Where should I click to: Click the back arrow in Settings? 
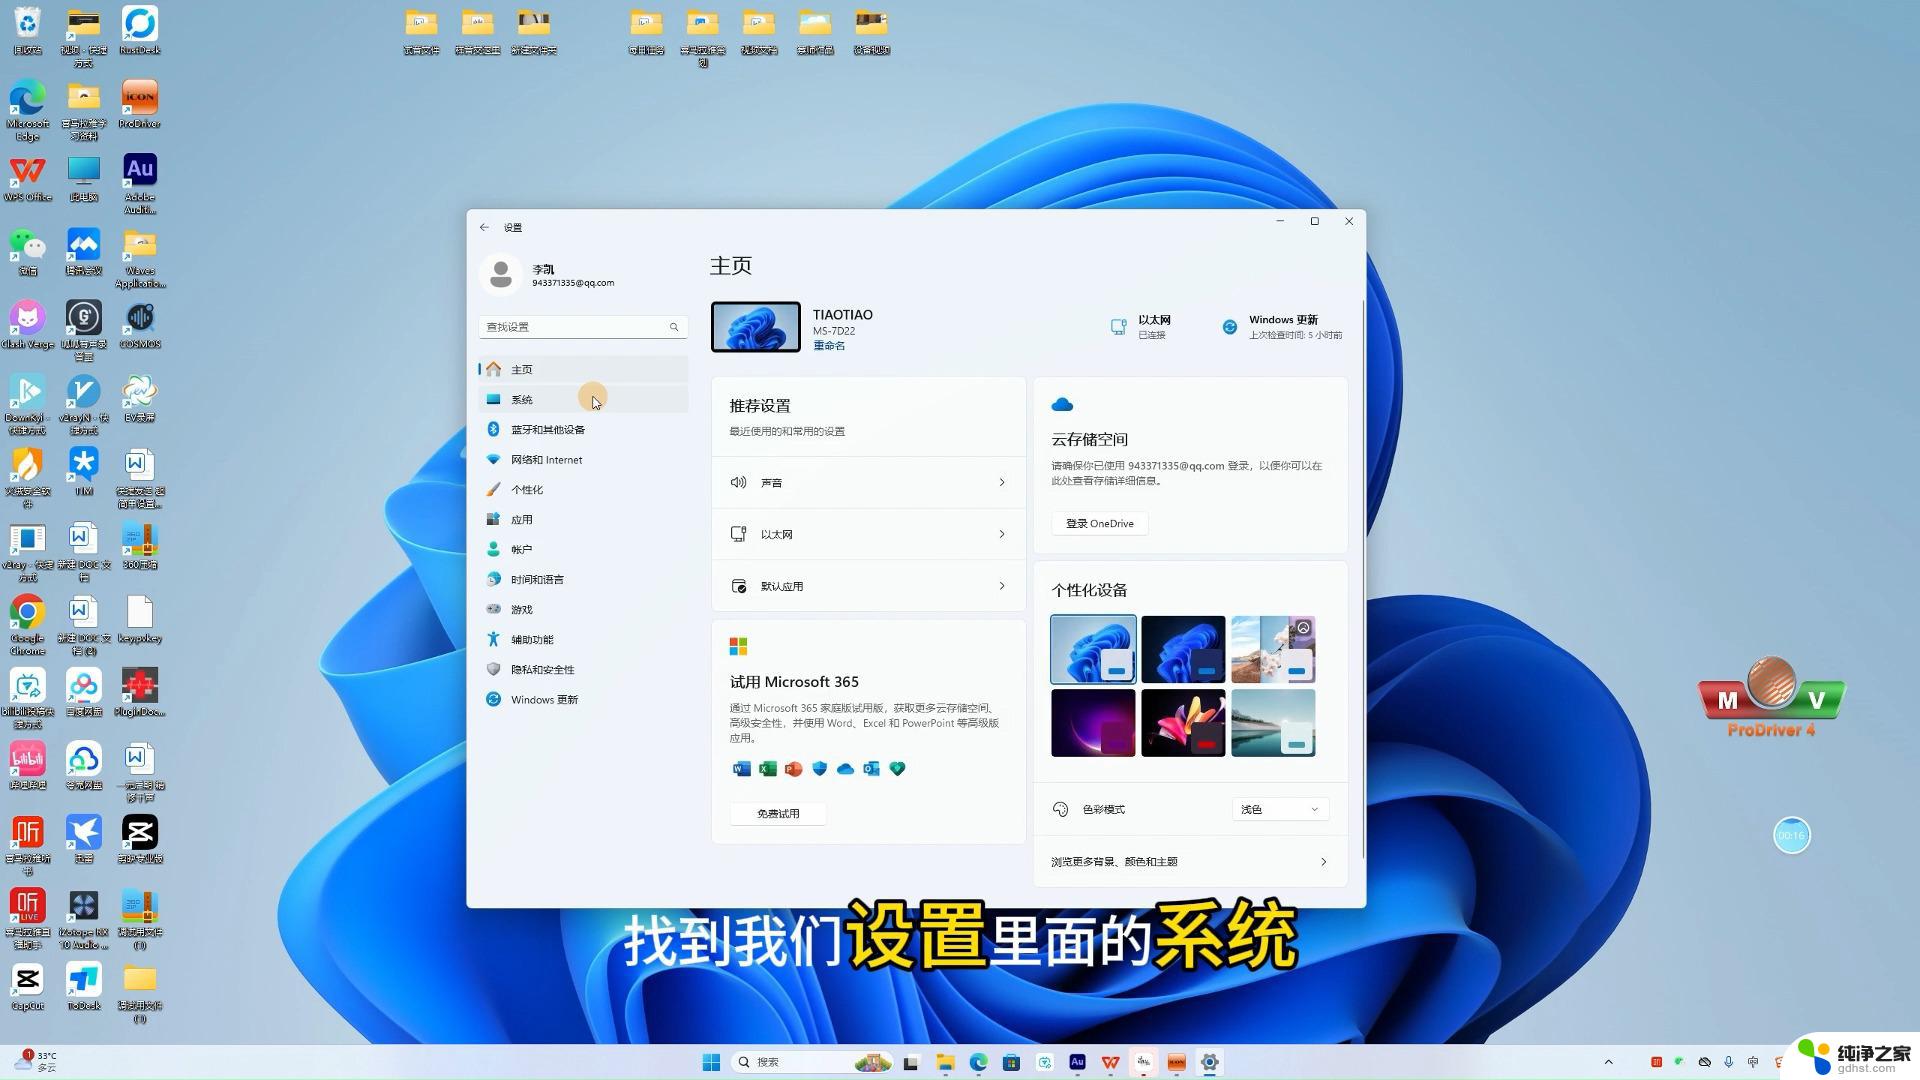(x=484, y=227)
